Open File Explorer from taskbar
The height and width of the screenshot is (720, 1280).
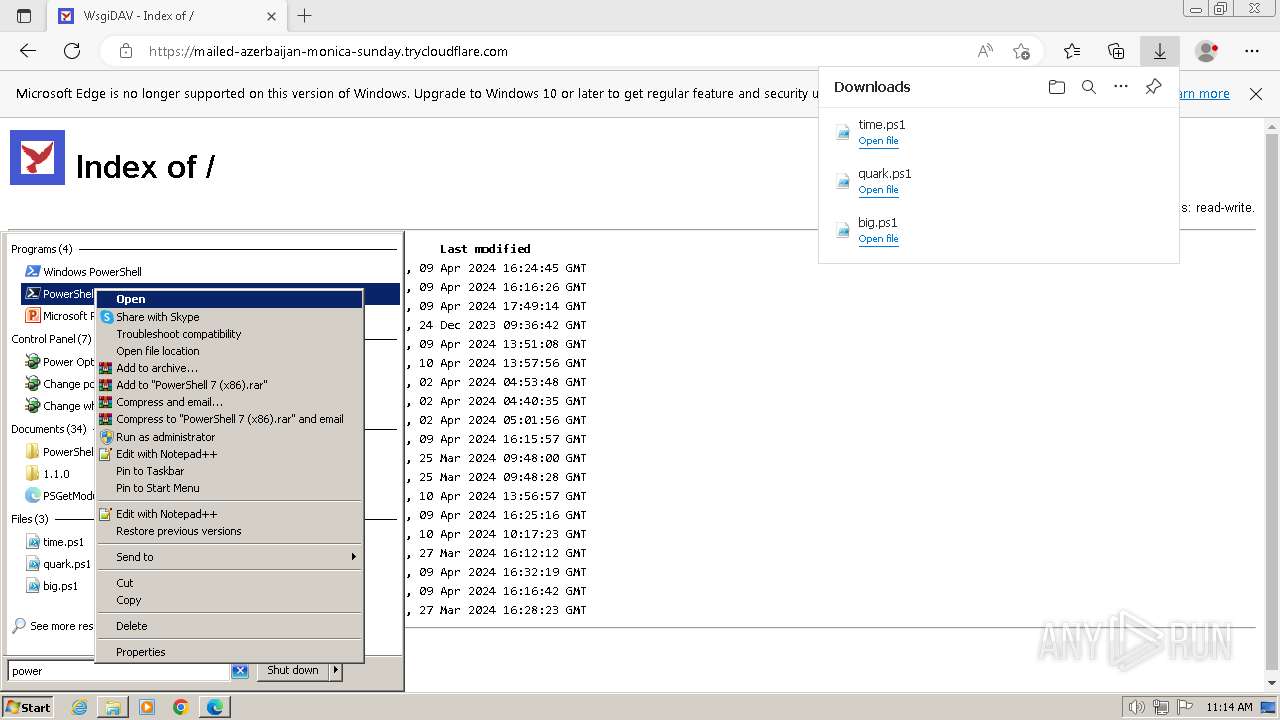(x=113, y=707)
